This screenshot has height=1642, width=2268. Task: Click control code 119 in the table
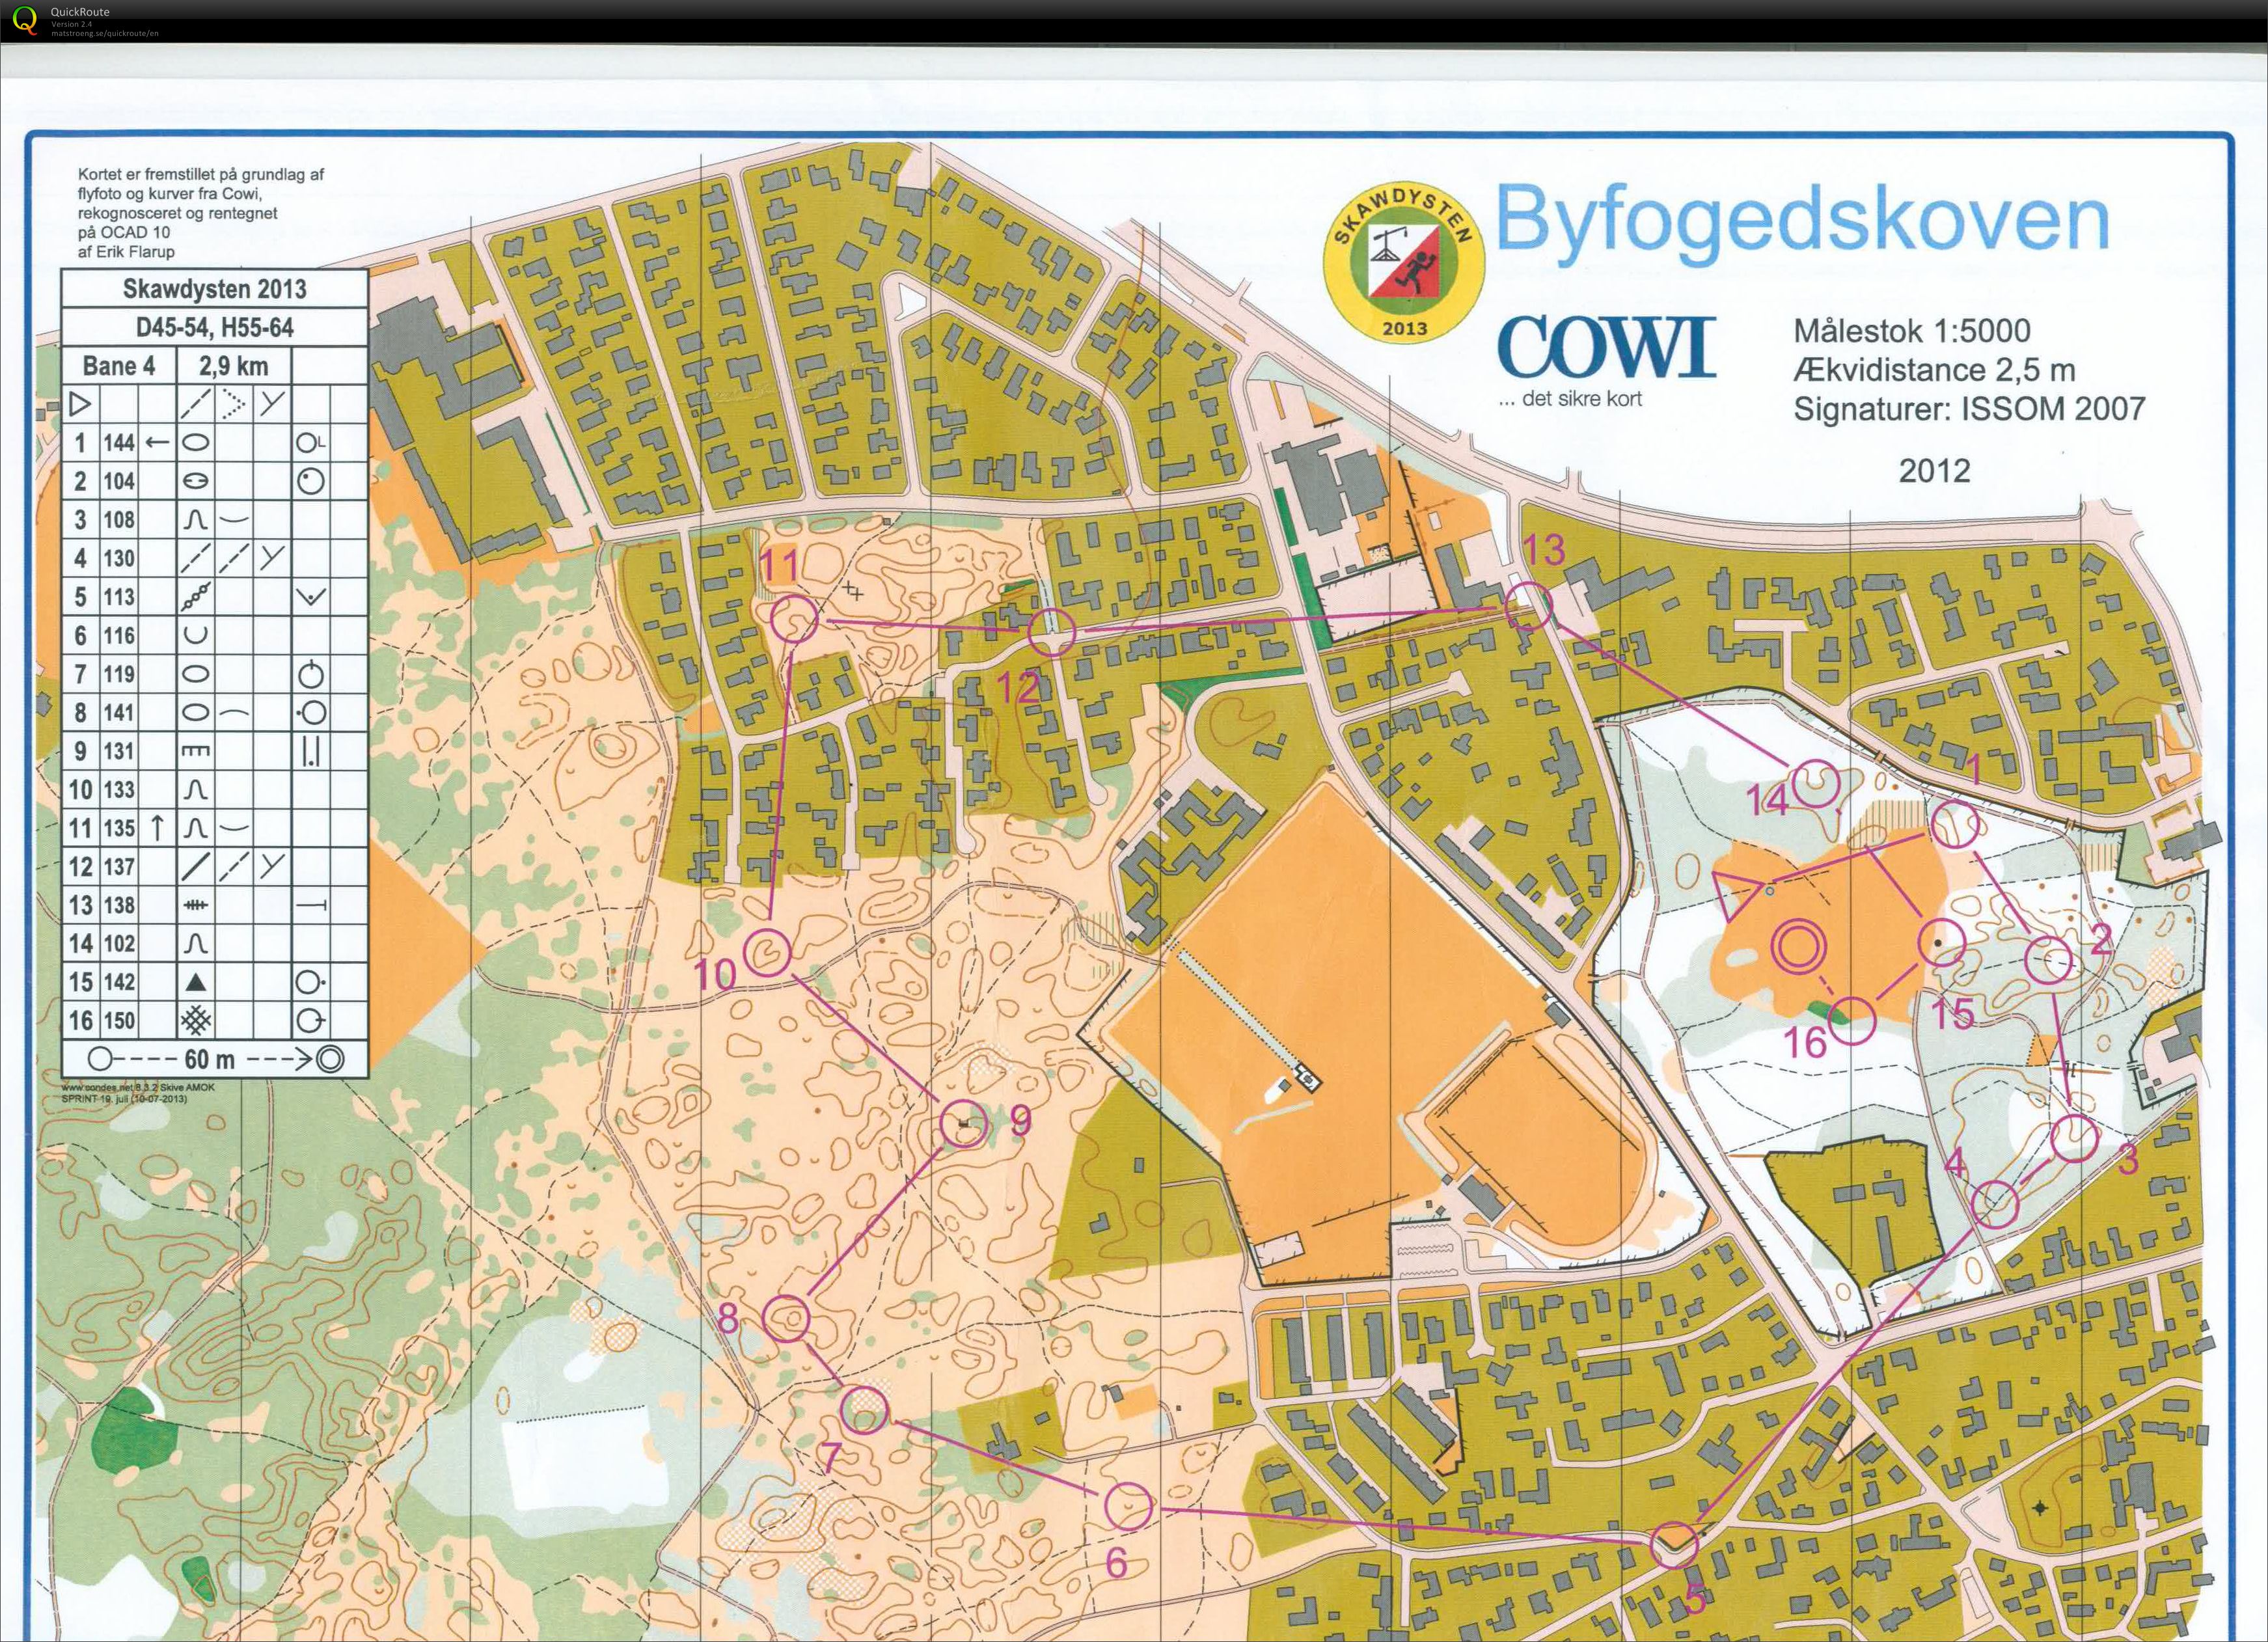coord(119,674)
